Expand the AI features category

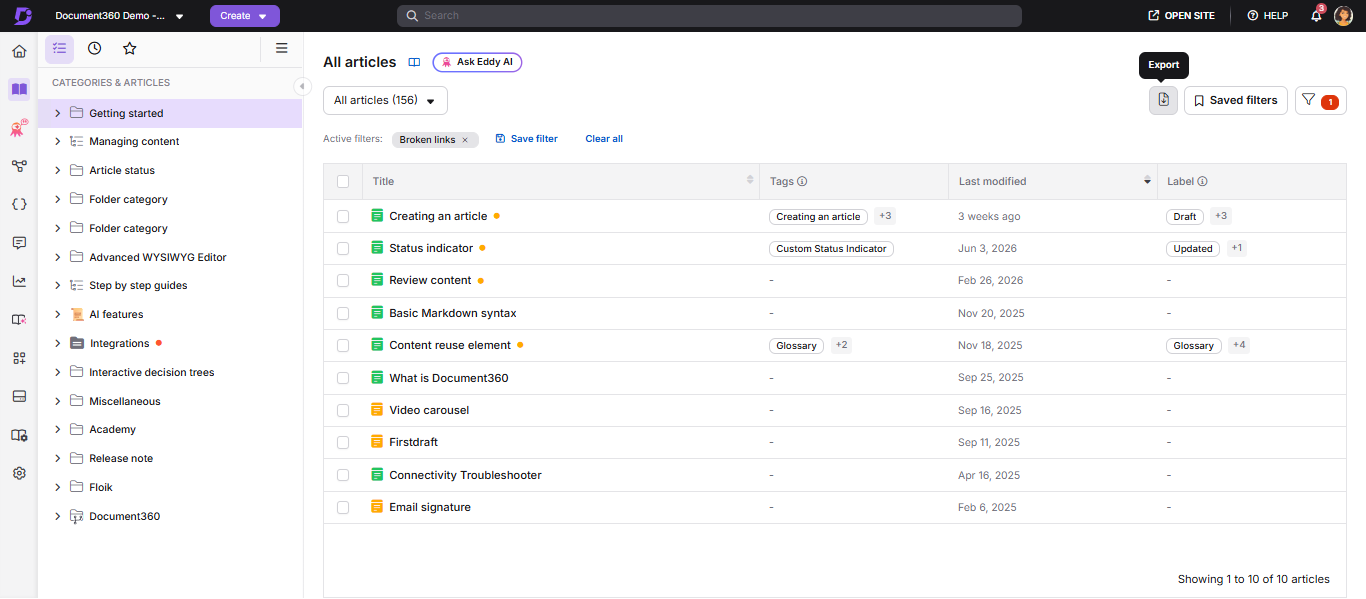[x=58, y=314]
